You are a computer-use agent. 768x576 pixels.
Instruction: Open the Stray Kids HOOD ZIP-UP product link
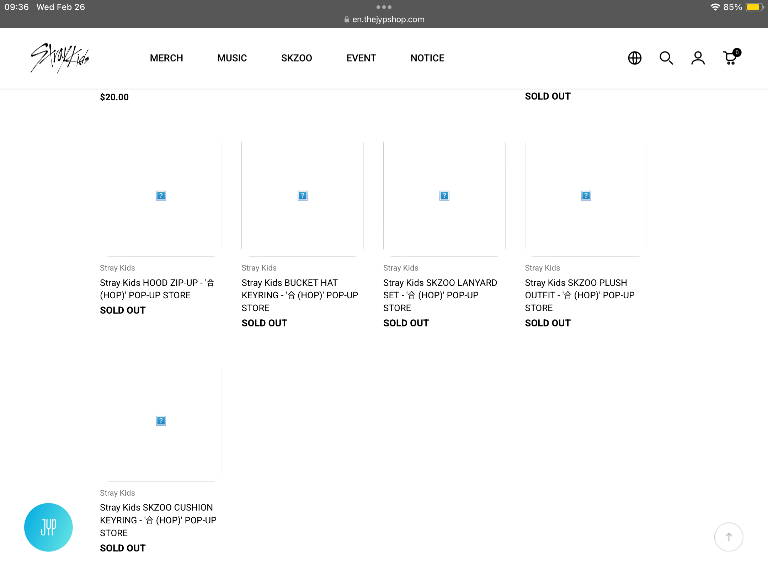[x=157, y=288]
